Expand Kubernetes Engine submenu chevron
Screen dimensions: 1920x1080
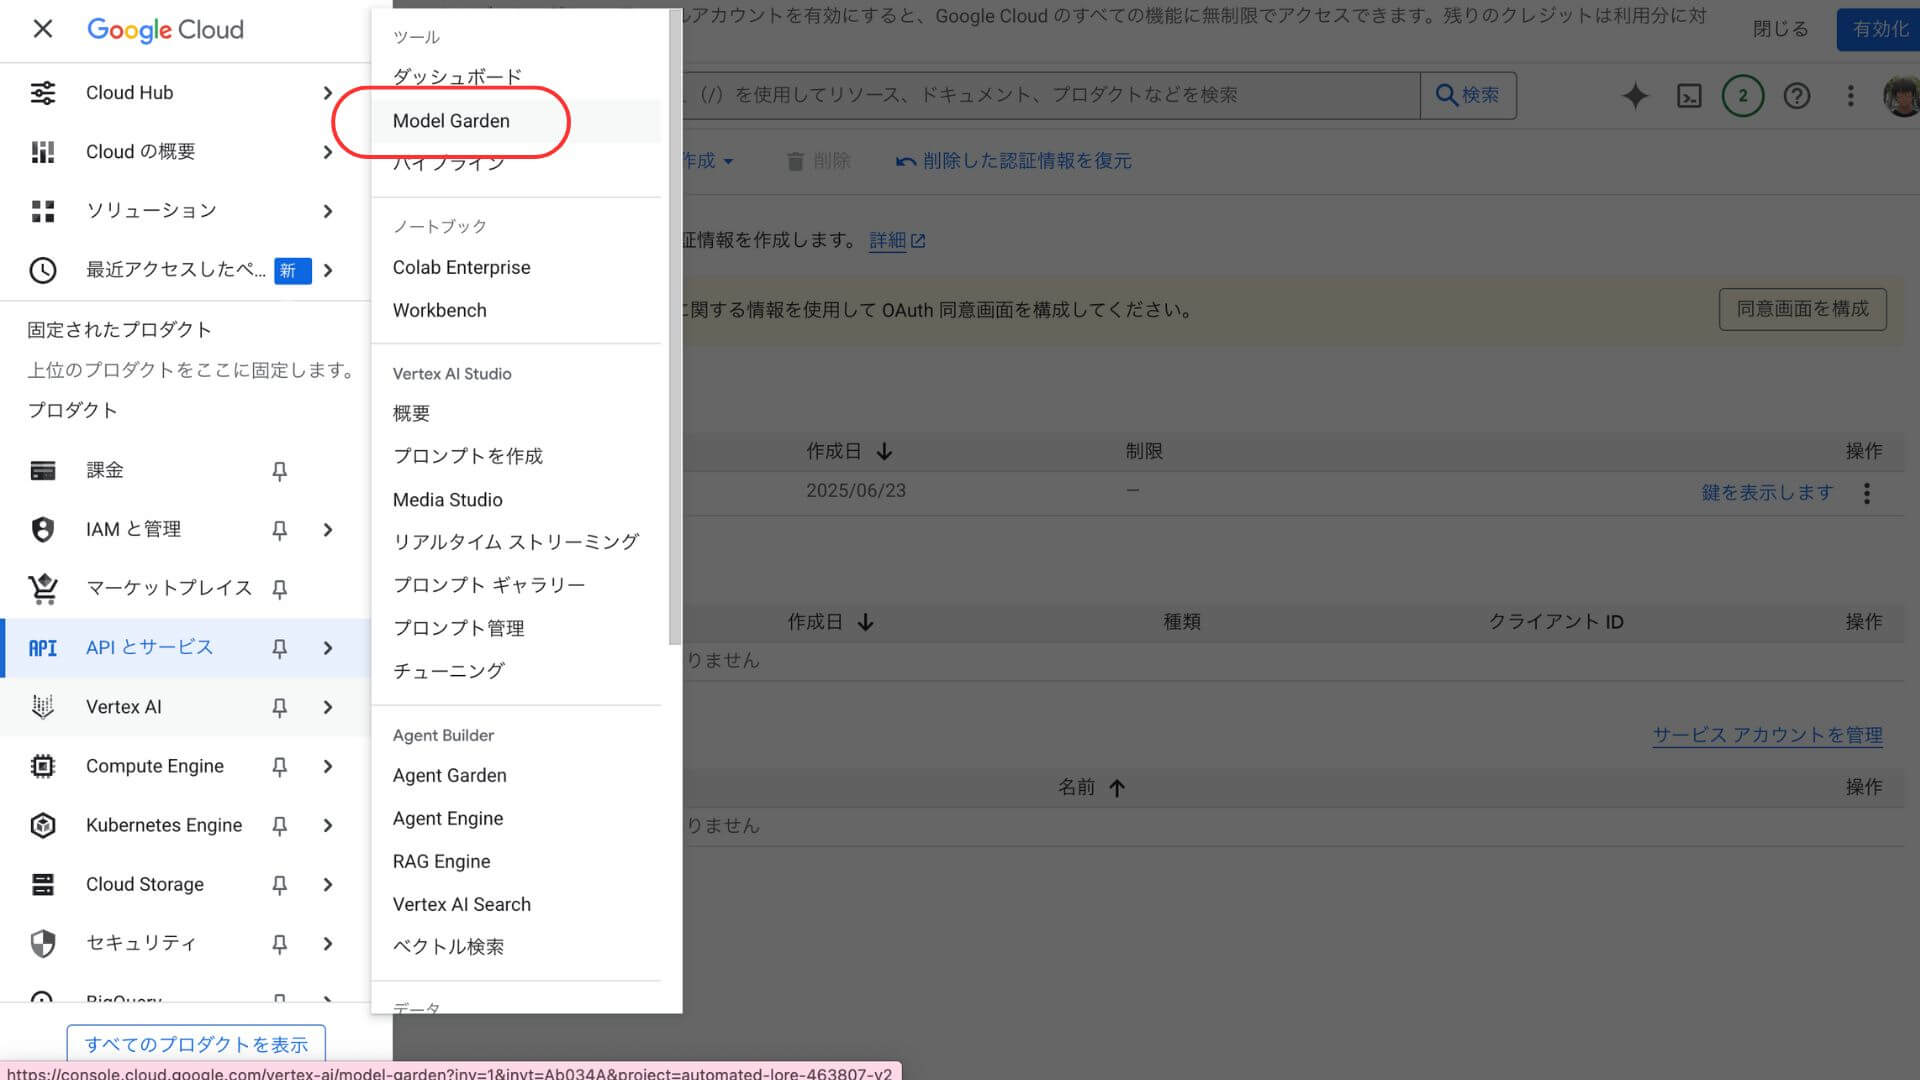coord(328,825)
